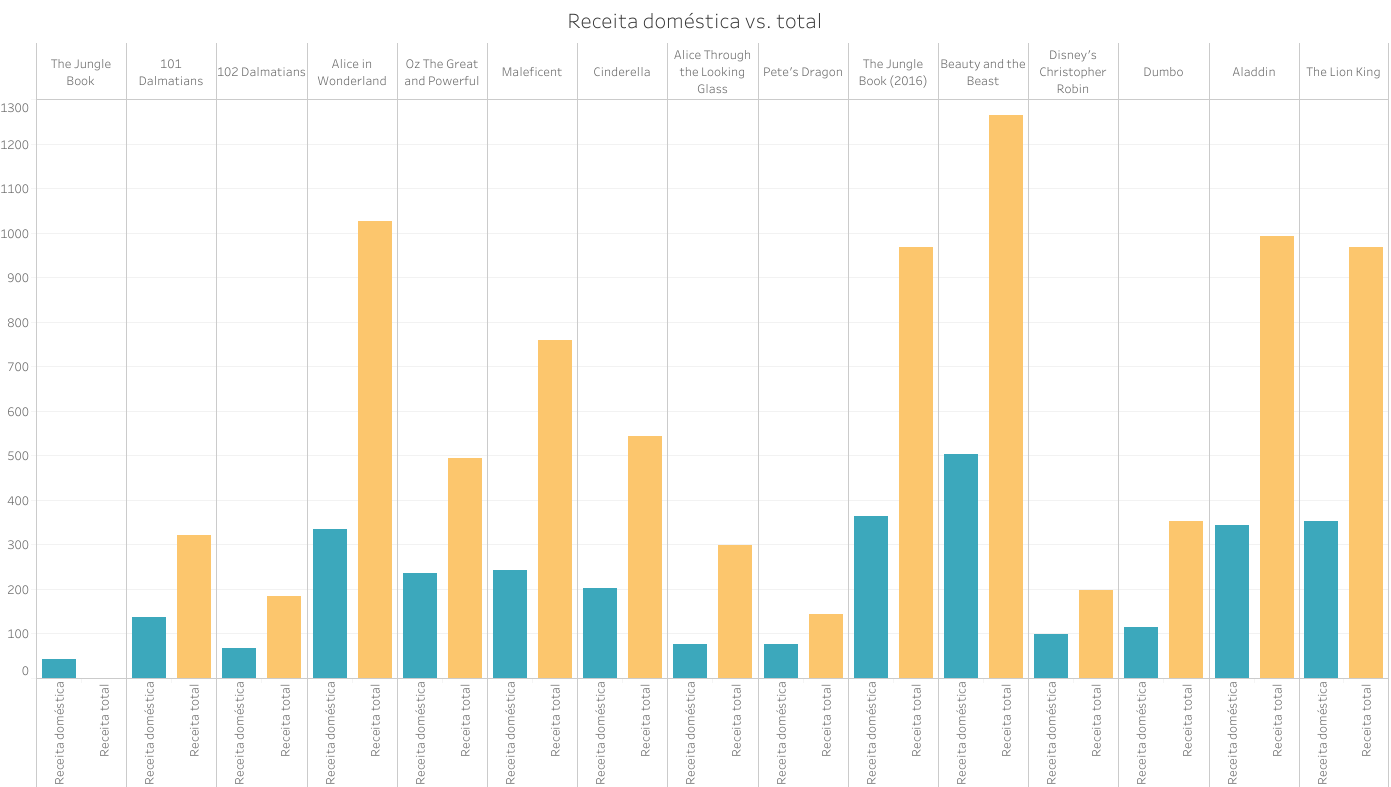The image size is (1391, 787).
Task: Select The Jungle Book (2016) total bar
Action: click(x=916, y=462)
